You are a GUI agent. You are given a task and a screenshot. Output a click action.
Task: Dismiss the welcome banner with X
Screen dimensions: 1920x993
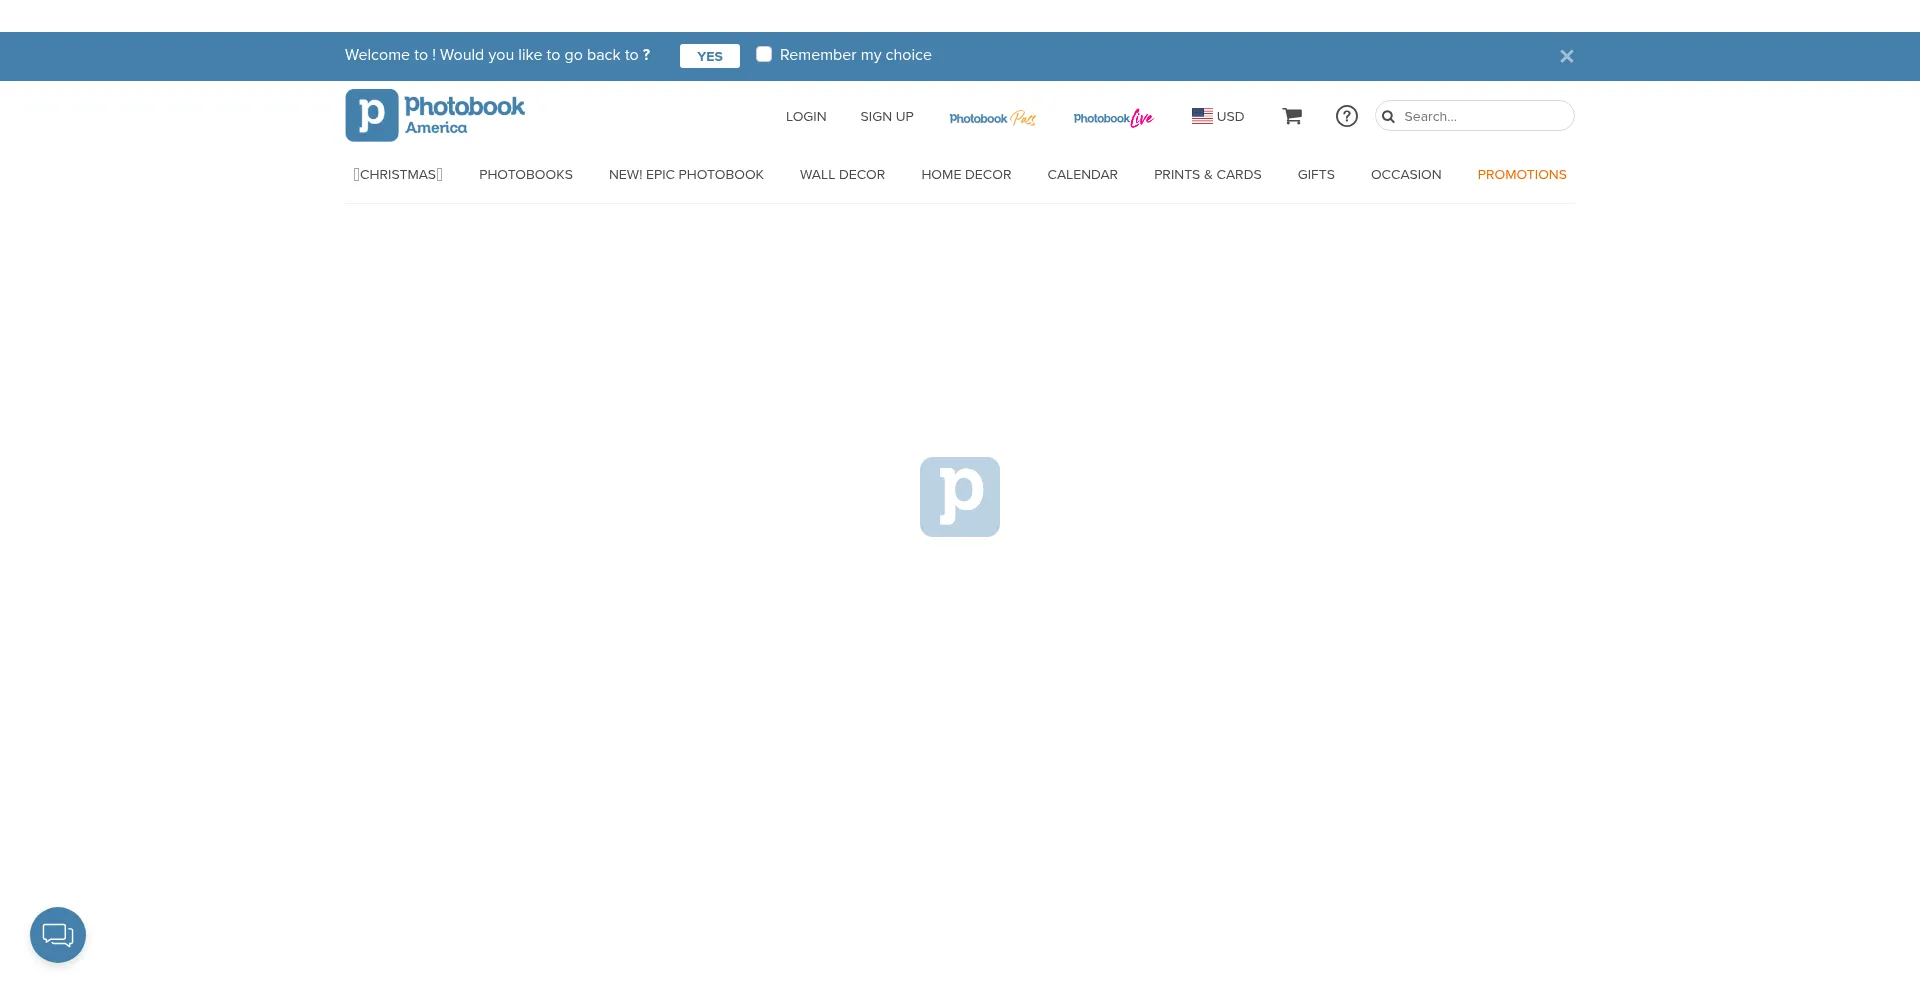1566,56
